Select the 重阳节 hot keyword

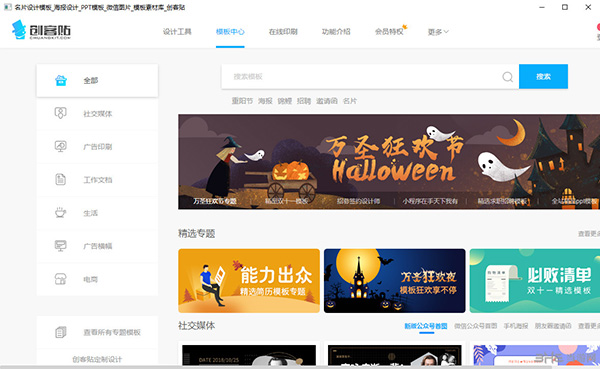coord(242,101)
